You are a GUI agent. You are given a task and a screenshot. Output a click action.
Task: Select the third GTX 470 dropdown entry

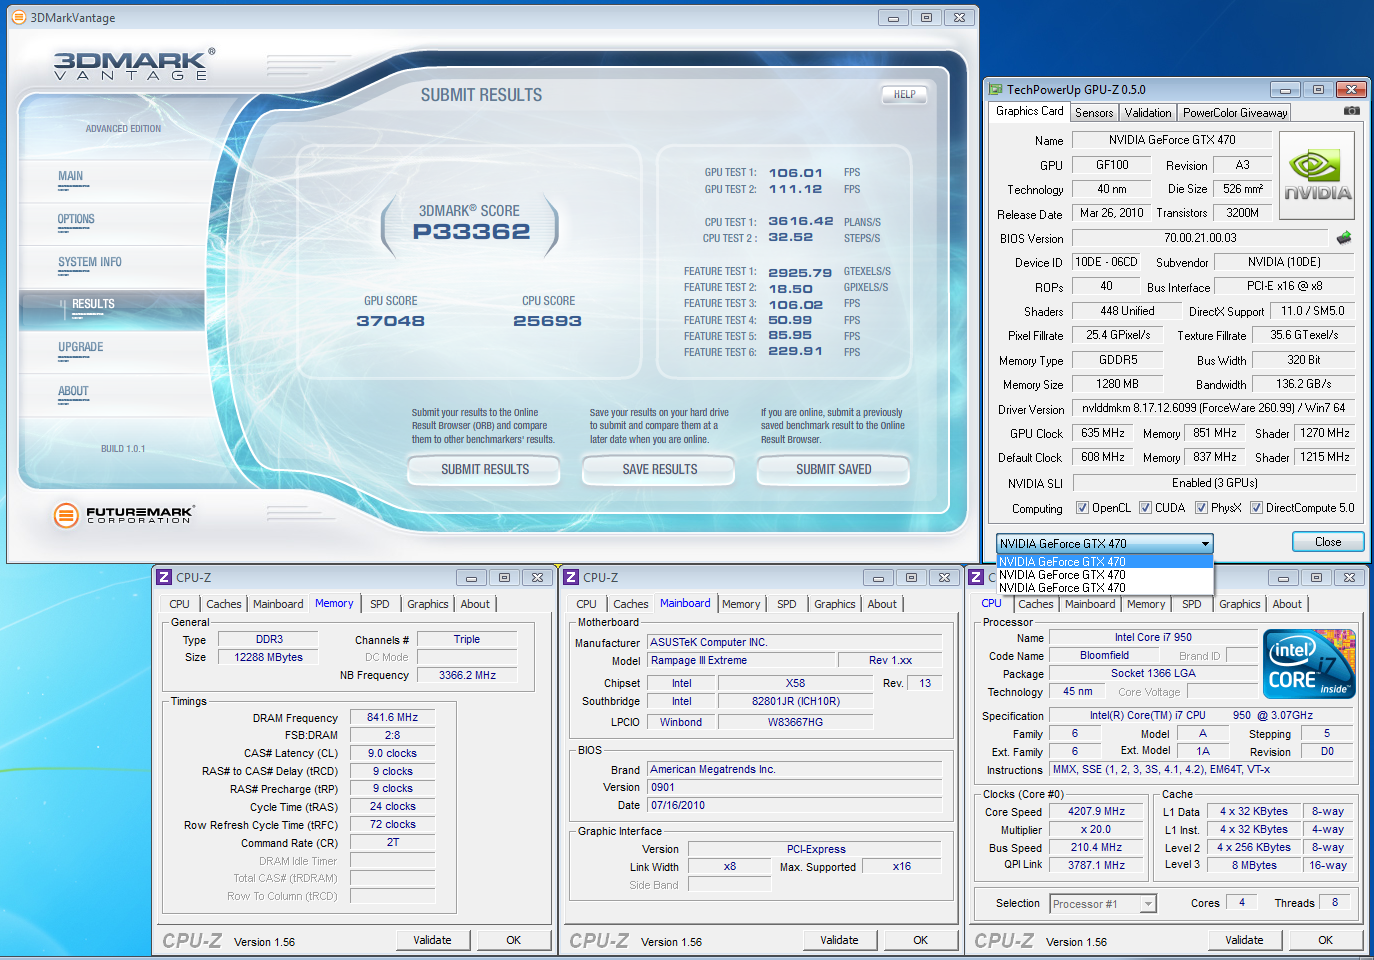point(1105,588)
